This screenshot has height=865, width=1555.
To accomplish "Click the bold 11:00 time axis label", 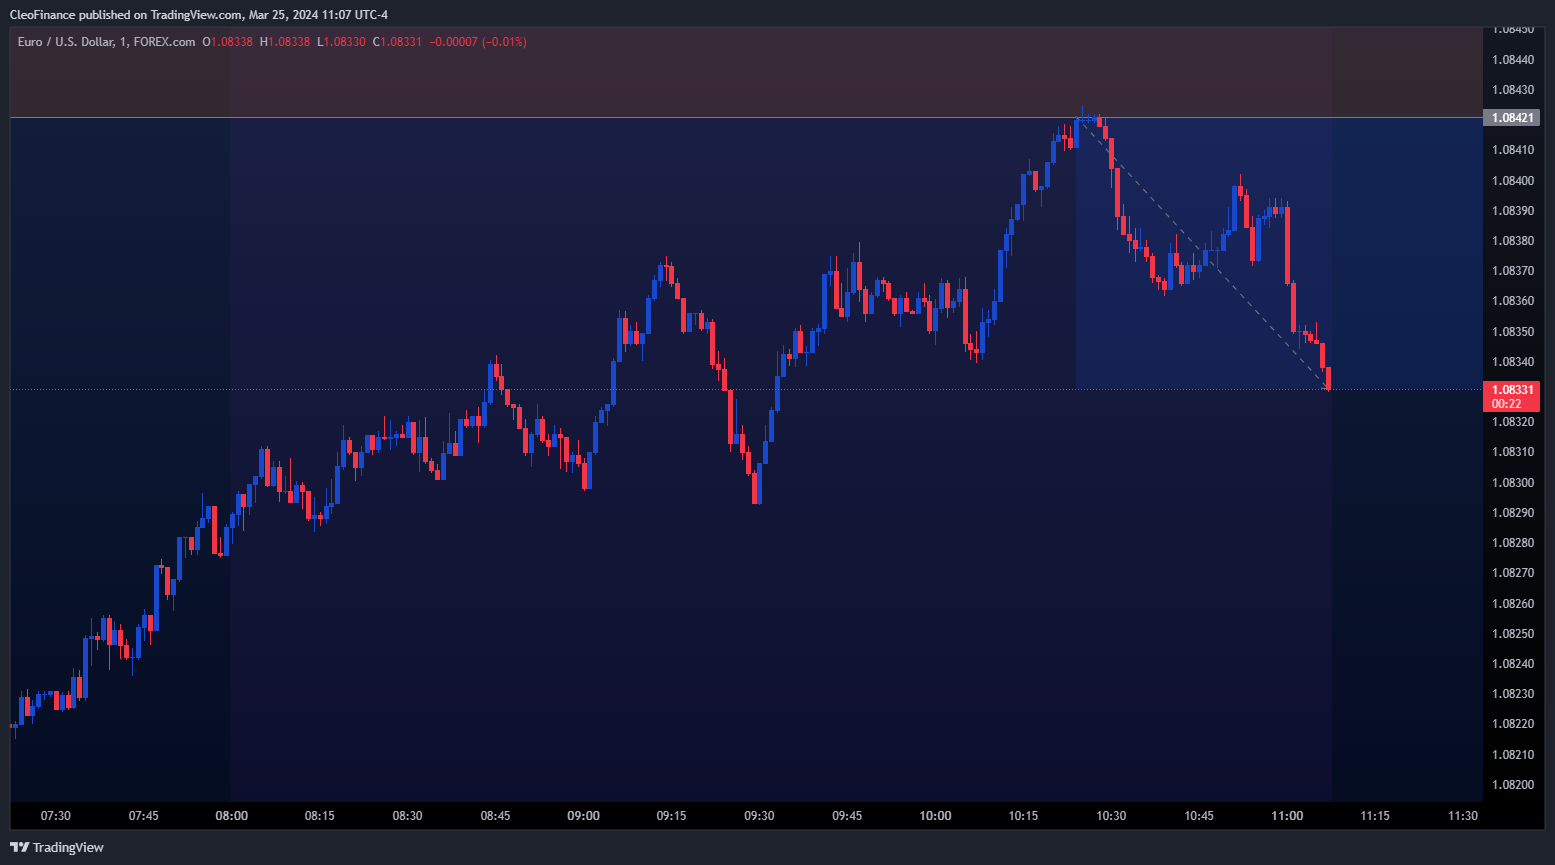I will pos(1288,816).
